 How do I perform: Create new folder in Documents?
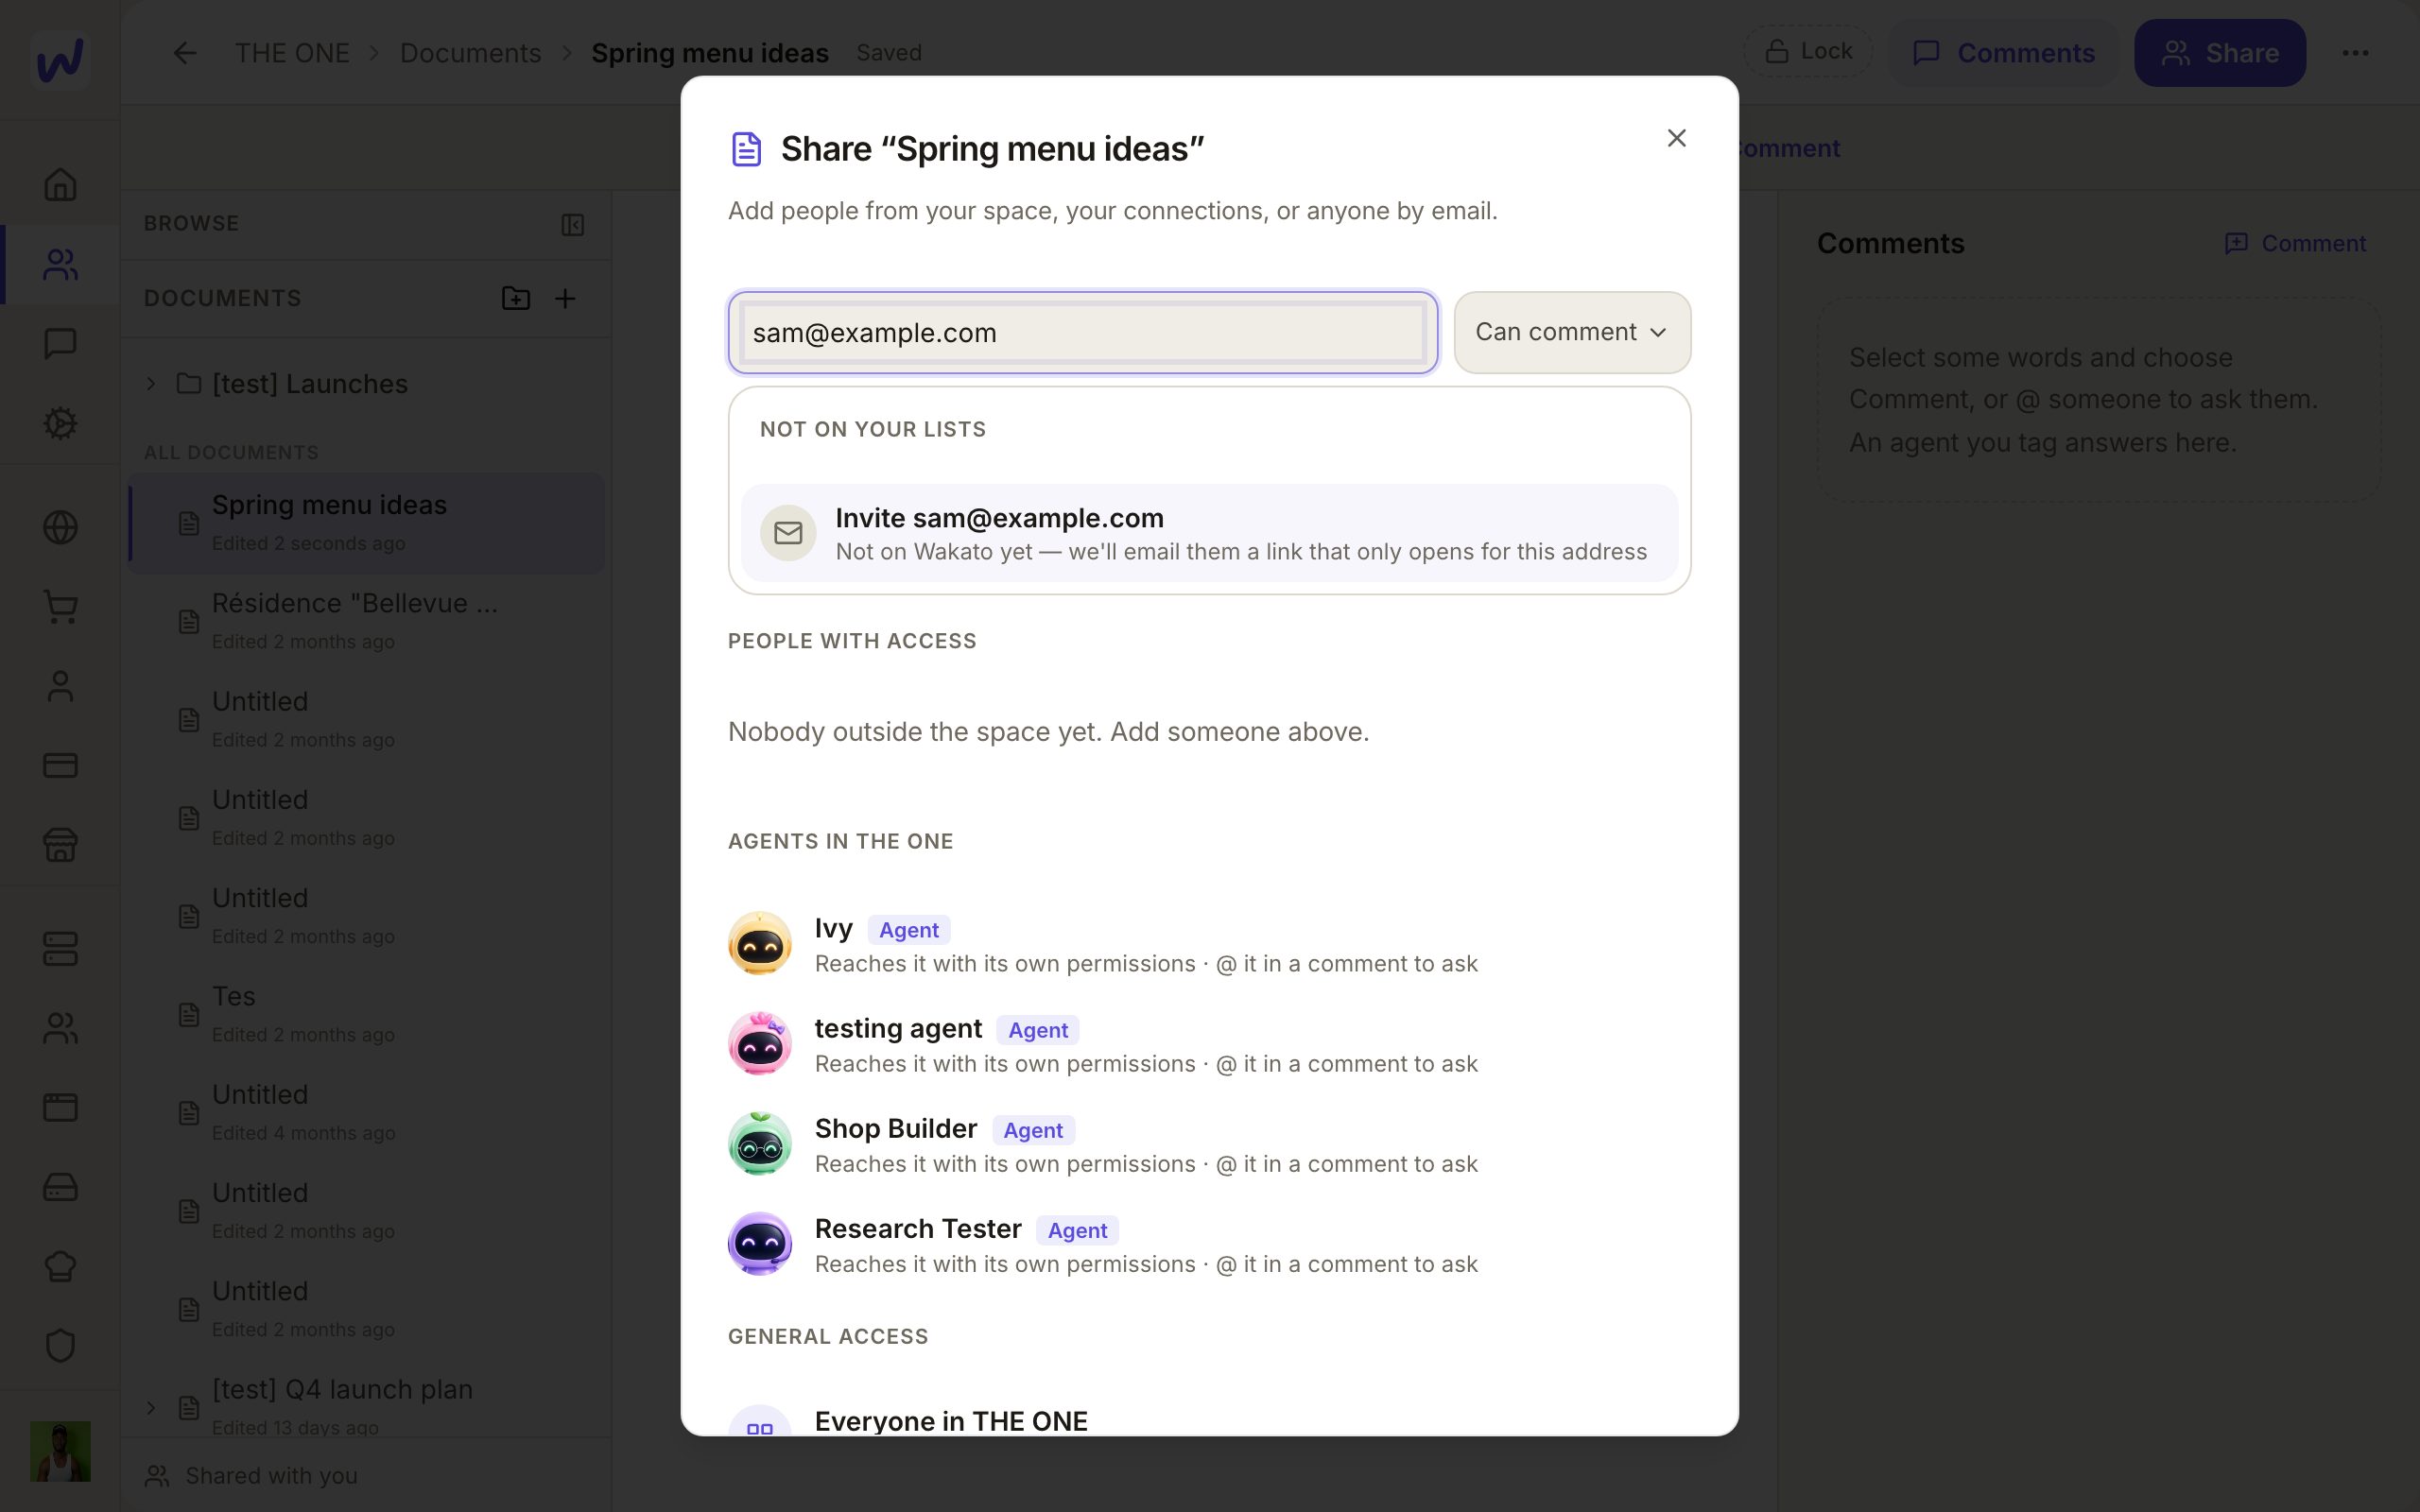(516, 298)
